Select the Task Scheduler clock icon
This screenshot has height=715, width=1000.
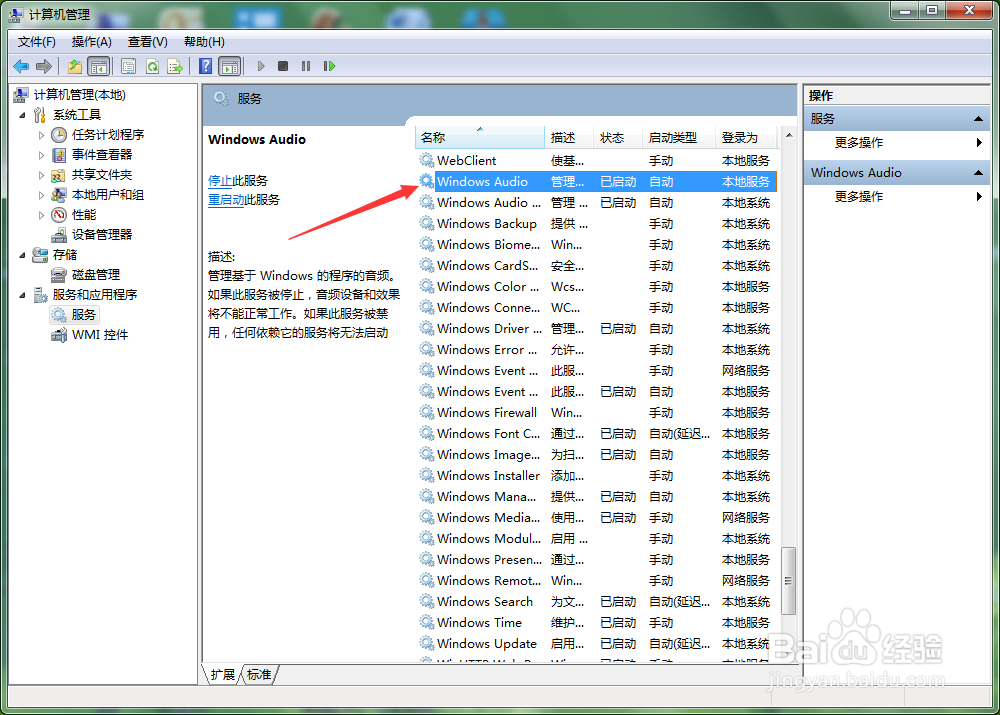point(59,135)
